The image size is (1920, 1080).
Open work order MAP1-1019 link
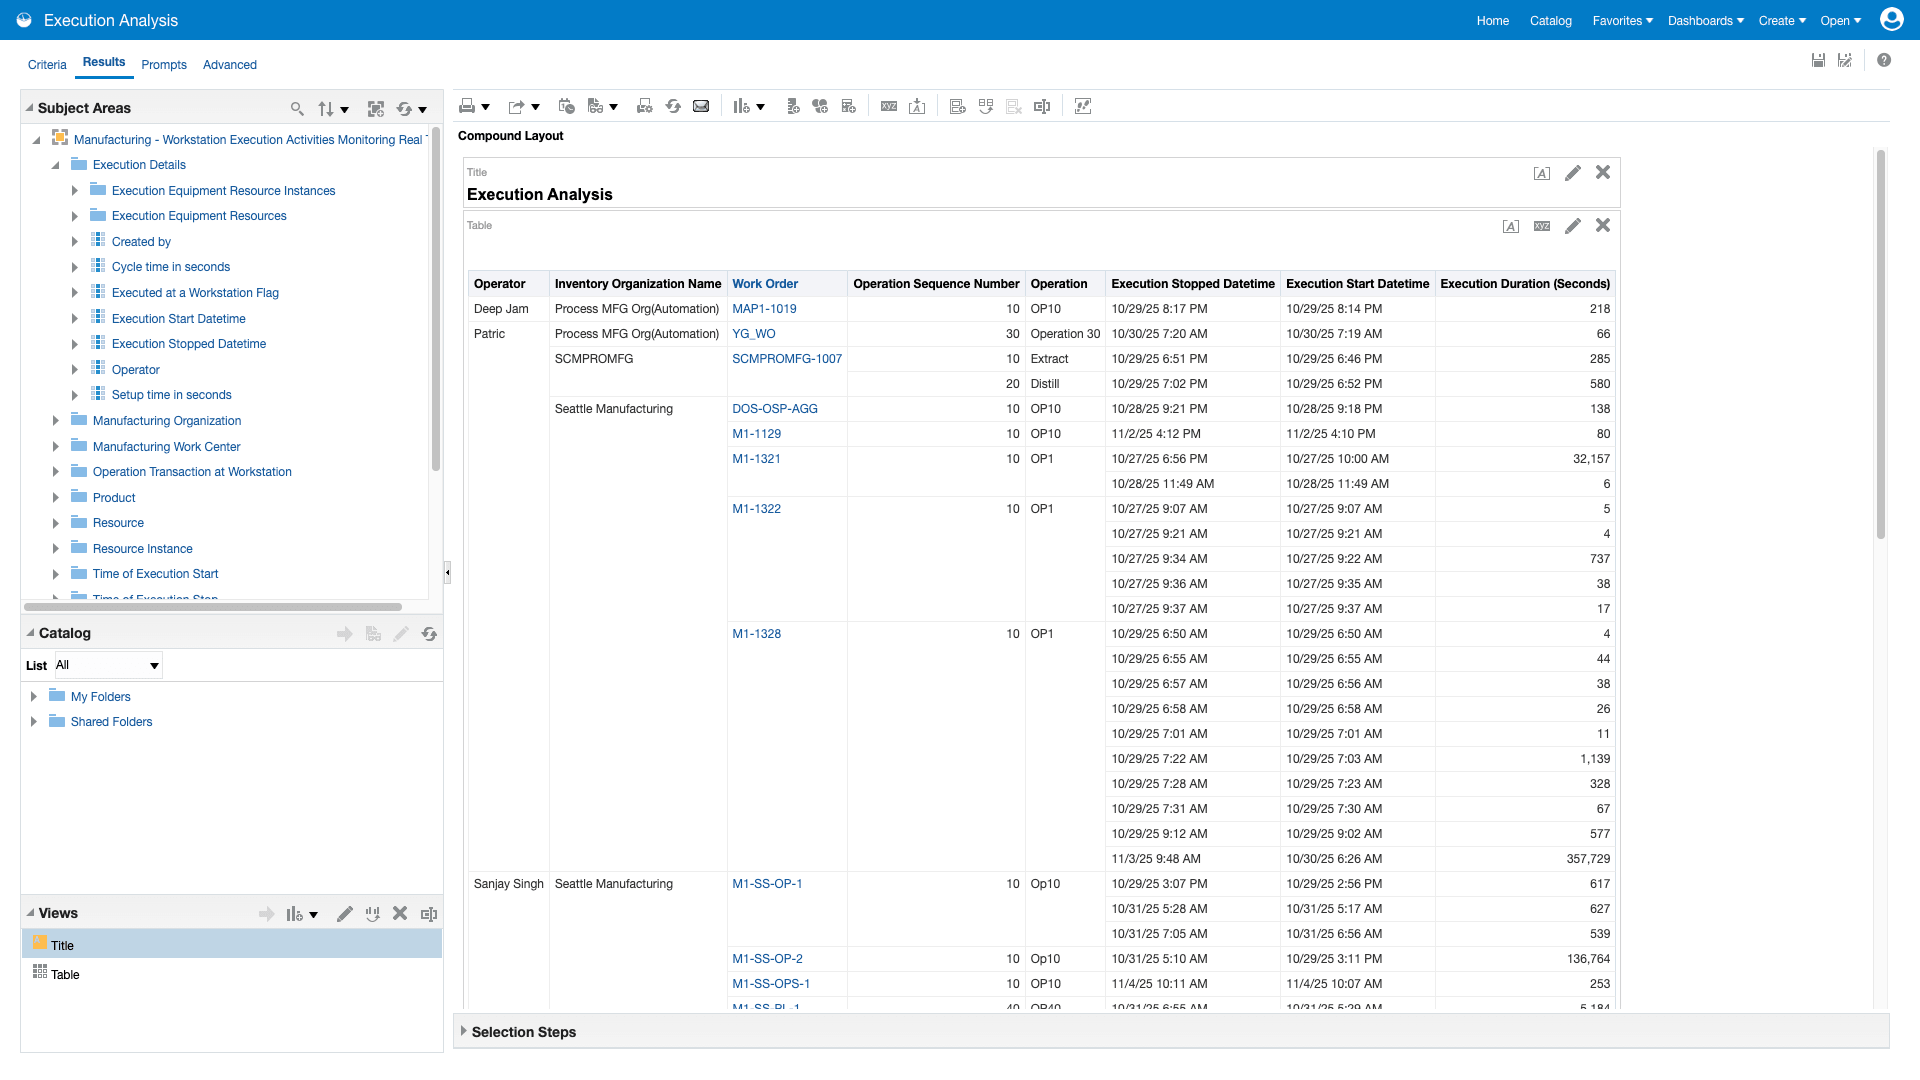tap(763, 309)
